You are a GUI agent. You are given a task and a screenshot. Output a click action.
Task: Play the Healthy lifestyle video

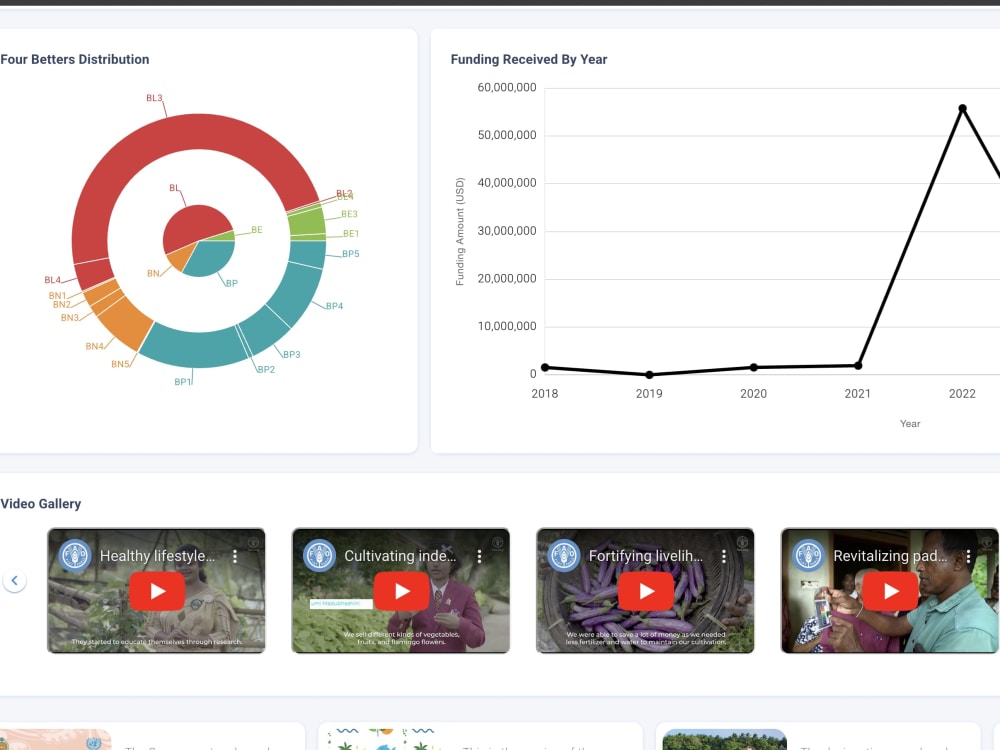157,591
